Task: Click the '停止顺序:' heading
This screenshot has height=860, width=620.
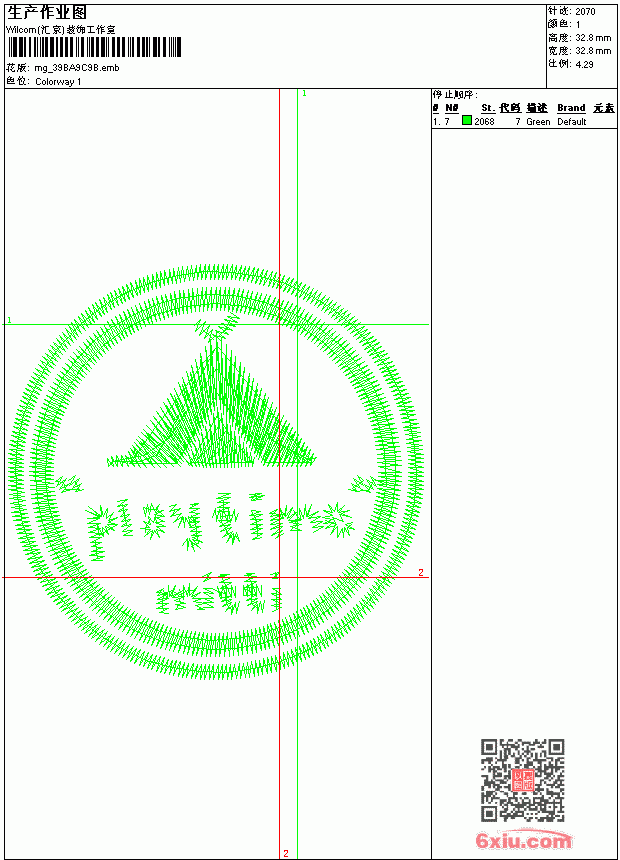Action: (x=455, y=95)
